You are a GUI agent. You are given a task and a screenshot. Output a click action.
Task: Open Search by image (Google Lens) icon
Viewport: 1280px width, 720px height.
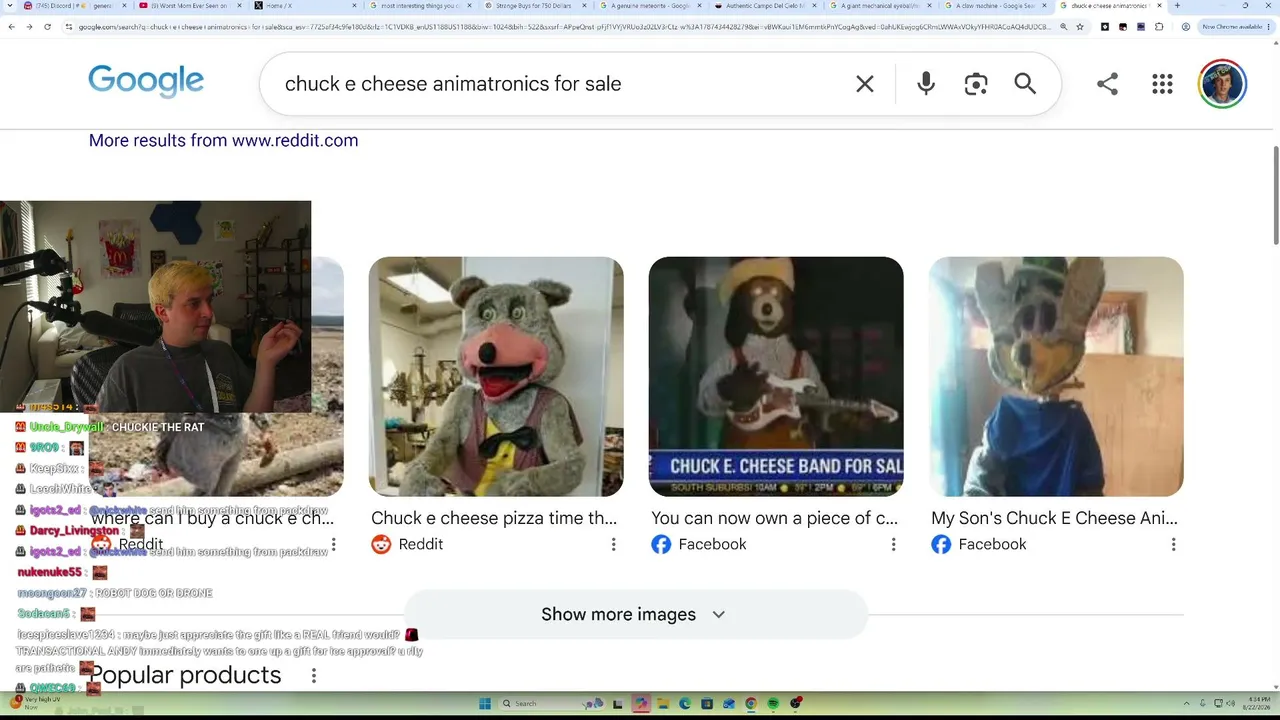tap(976, 84)
